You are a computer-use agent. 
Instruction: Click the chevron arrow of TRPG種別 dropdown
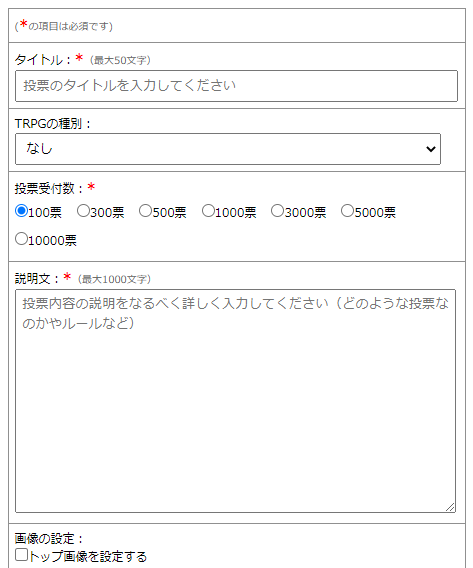coord(431,149)
